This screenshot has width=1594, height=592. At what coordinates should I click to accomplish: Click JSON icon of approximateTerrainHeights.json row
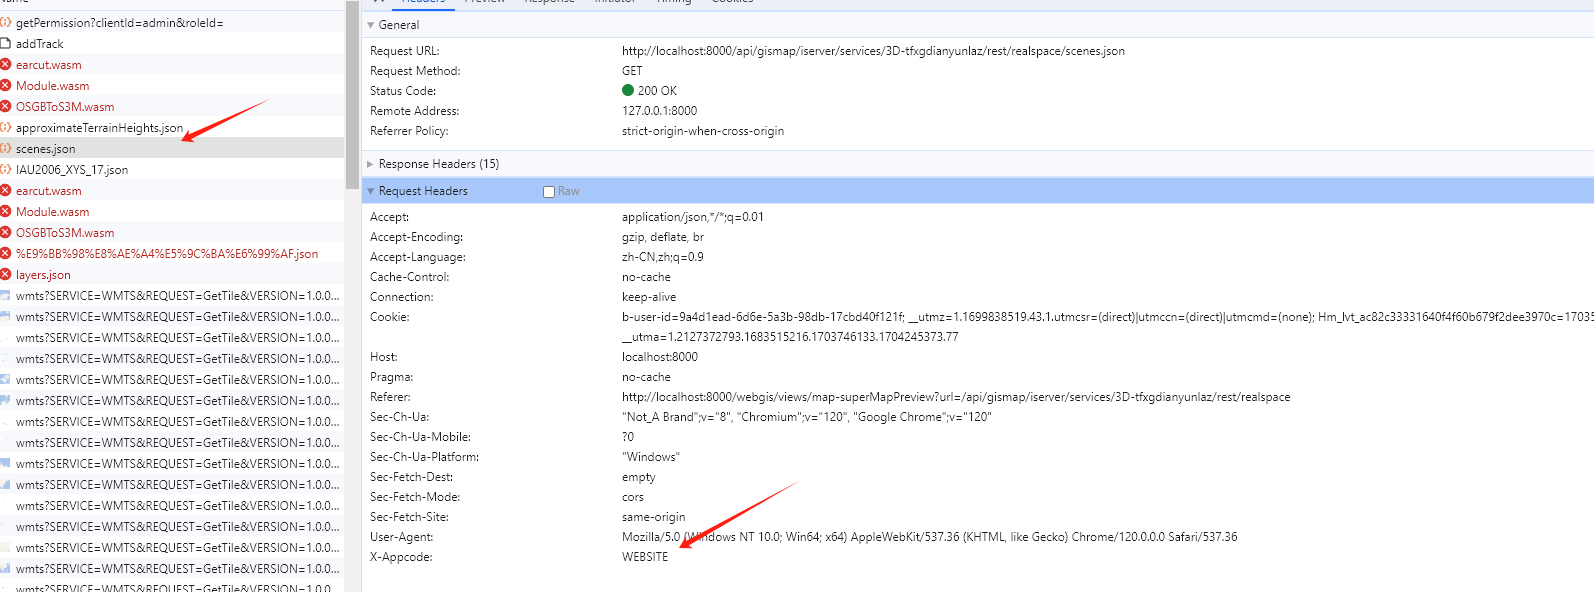click(5, 127)
